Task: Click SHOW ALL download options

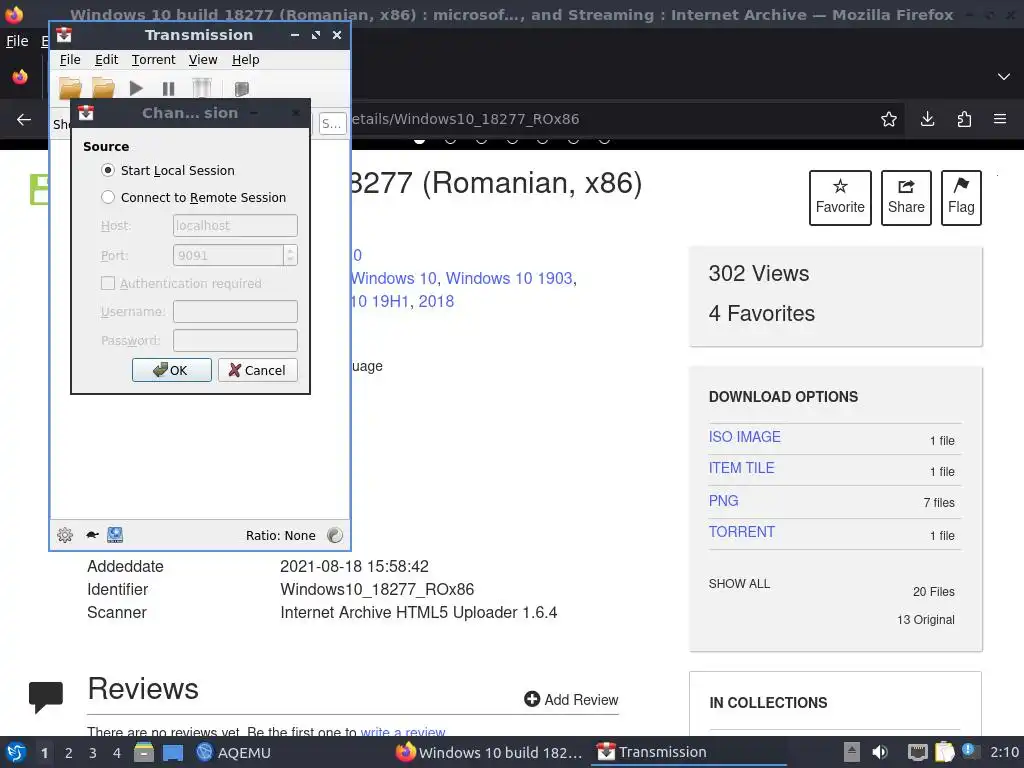Action: click(739, 584)
